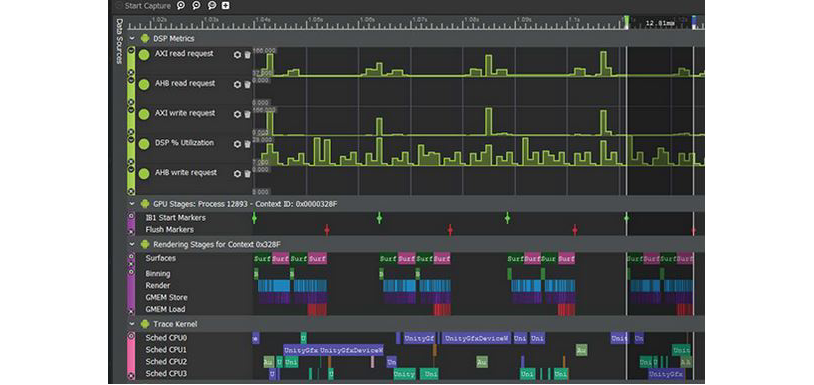Click green color circle for AHB write request

144,173
